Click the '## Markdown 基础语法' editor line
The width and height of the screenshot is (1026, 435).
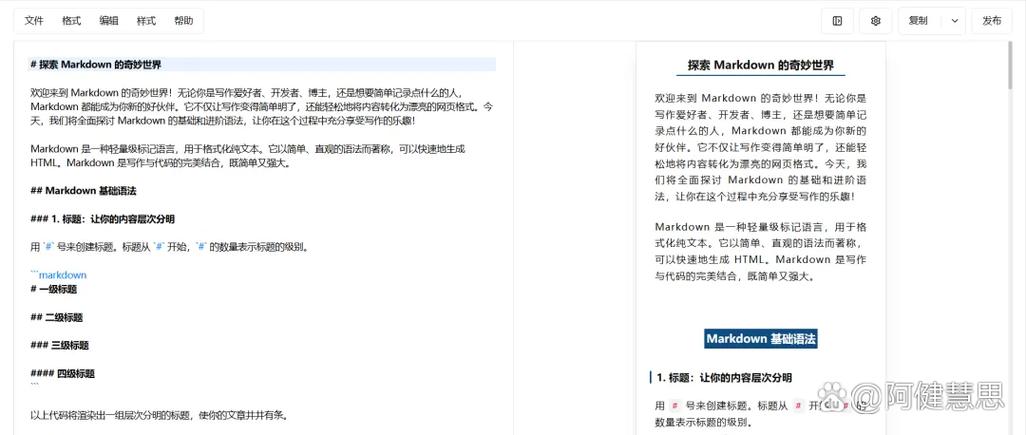click(83, 191)
